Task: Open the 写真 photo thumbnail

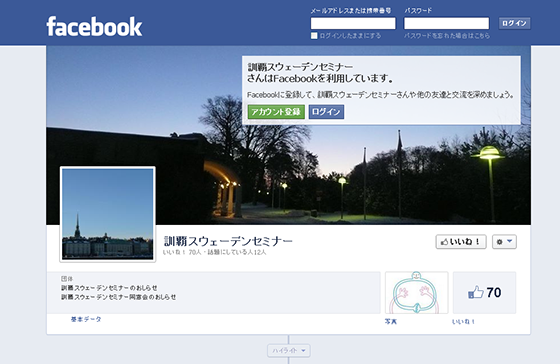Action: [x=416, y=293]
